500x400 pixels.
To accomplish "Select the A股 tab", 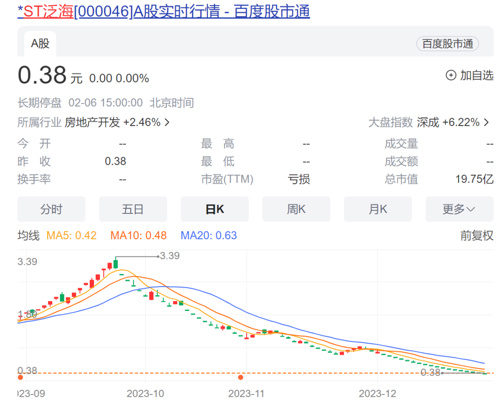I will pos(40,44).
